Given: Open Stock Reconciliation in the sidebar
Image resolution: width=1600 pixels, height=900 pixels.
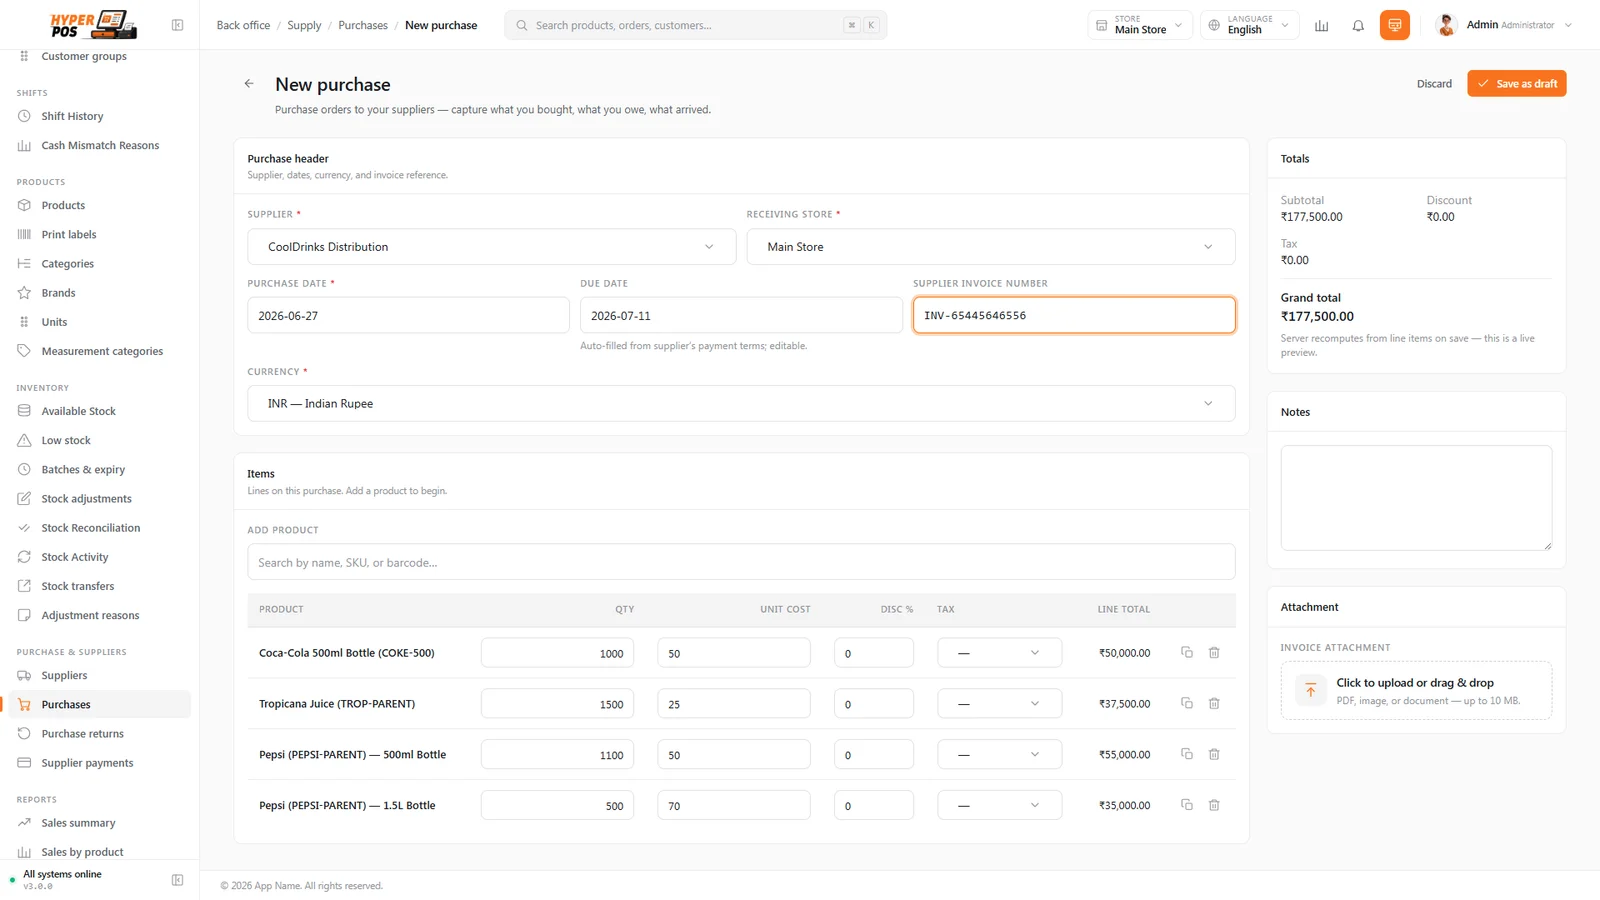Looking at the screenshot, I should coord(91,528).
